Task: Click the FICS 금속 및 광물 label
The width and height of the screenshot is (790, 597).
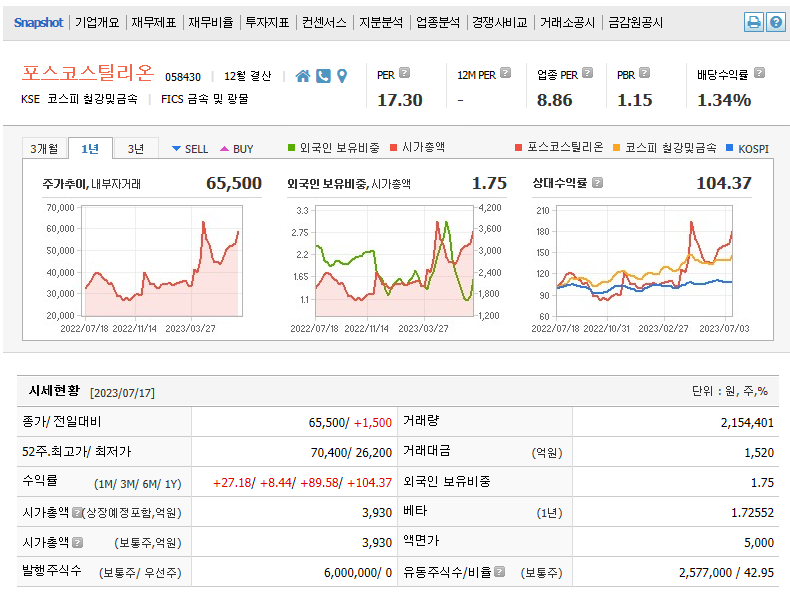Action: tap(205, 99)
